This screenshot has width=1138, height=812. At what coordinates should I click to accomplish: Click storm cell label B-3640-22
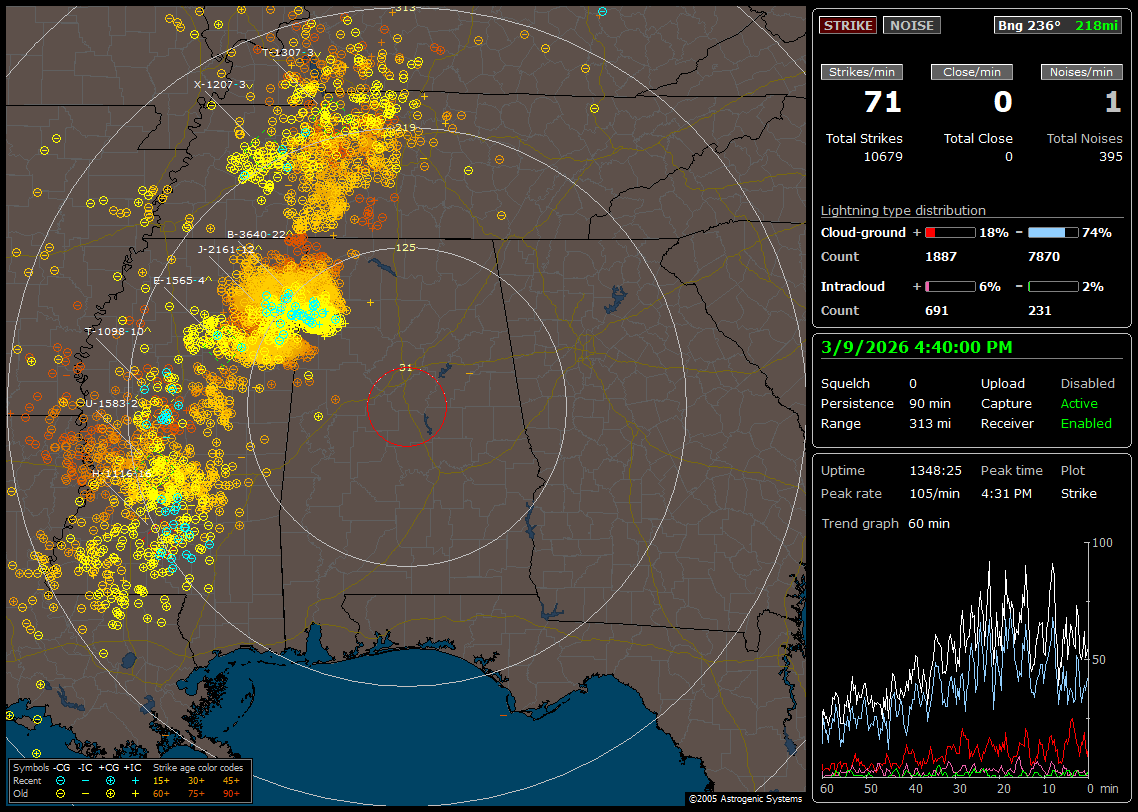point(257,235)
